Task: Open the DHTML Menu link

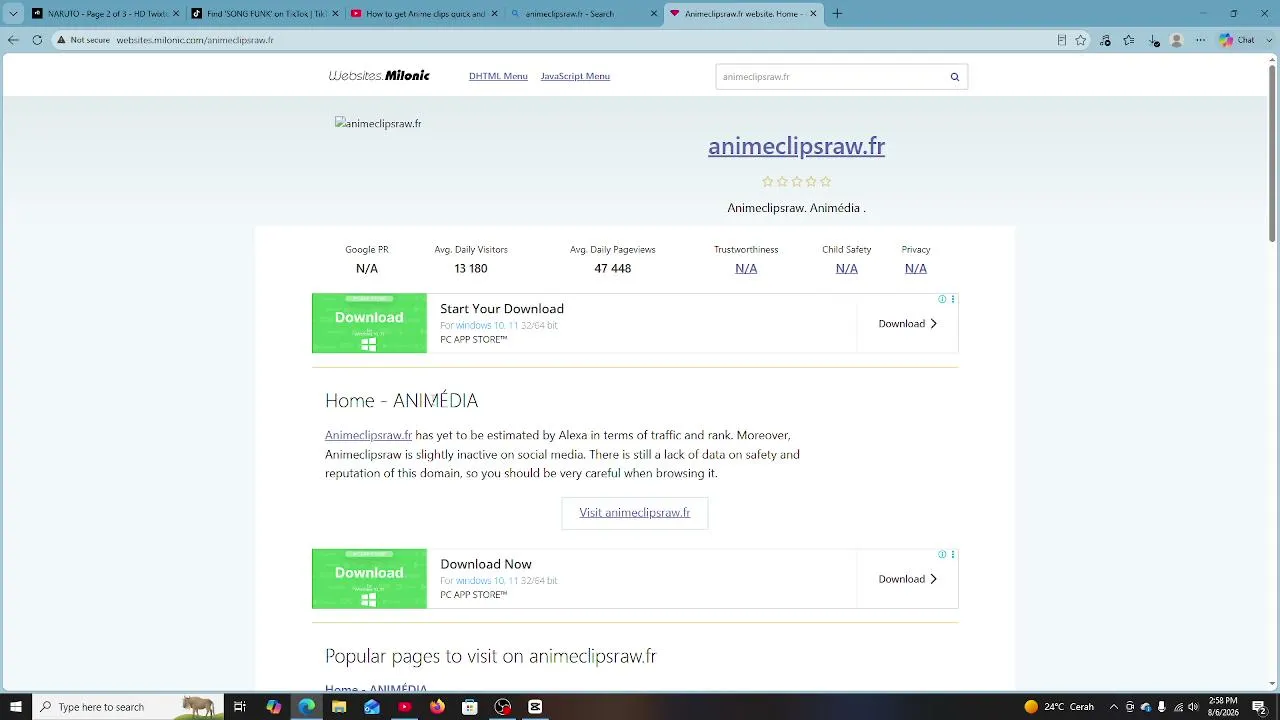Action: (498, 76)
